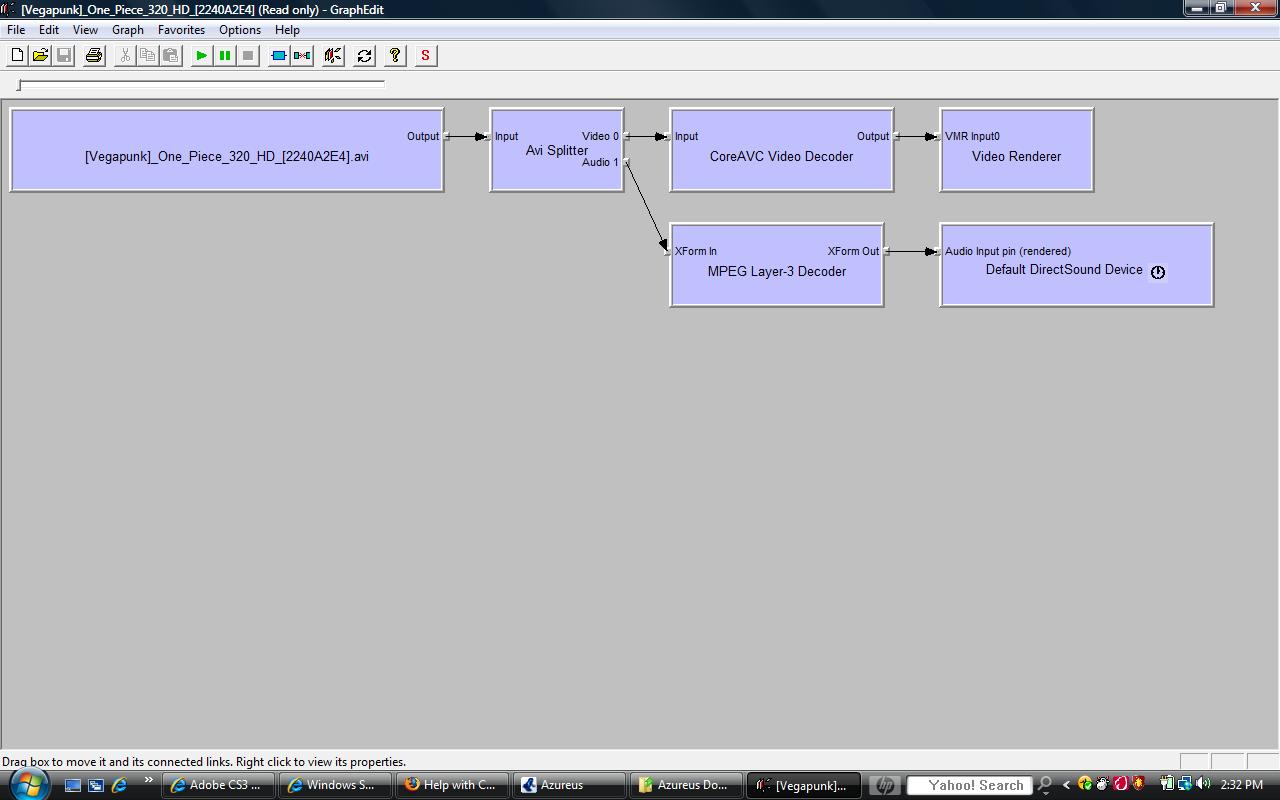The height and width of the screenshot is (800, 1280).
Task: Open the Favorites menu
Action: (181, 30)
